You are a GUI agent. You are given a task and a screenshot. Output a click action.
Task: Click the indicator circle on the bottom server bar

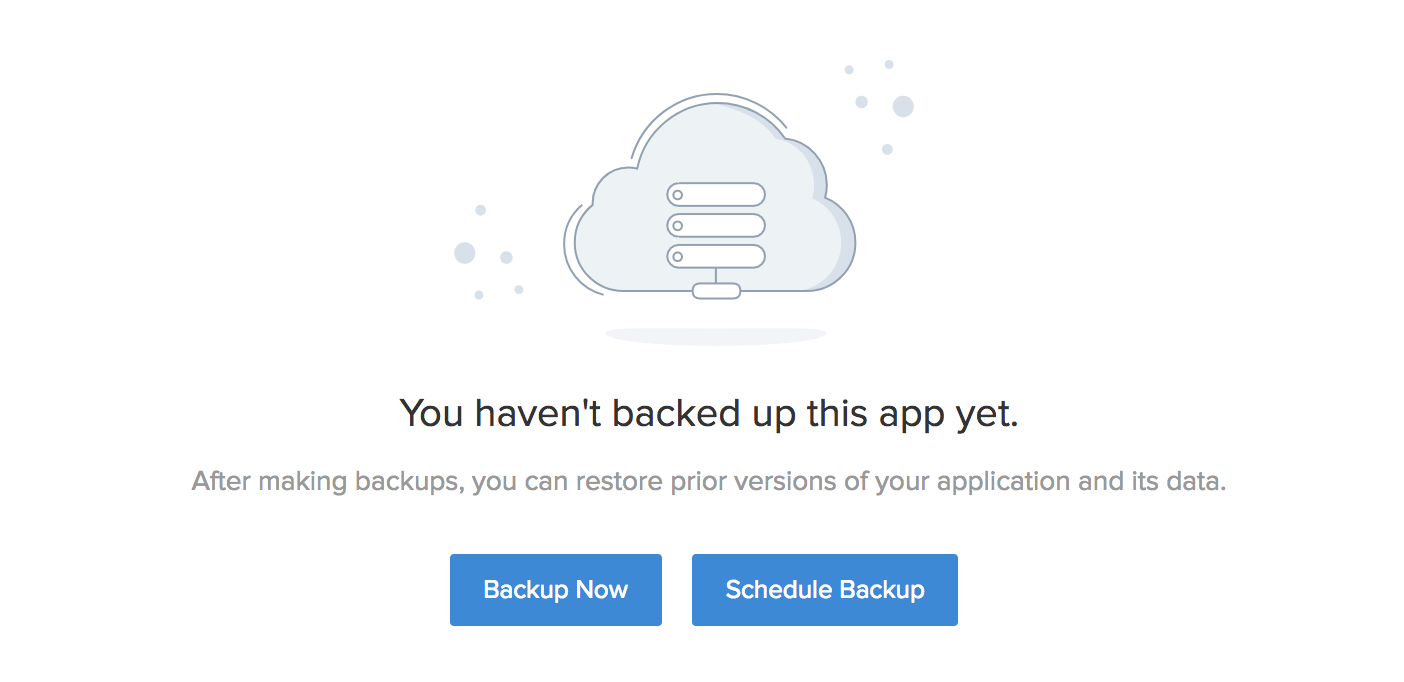click(677, 257)
